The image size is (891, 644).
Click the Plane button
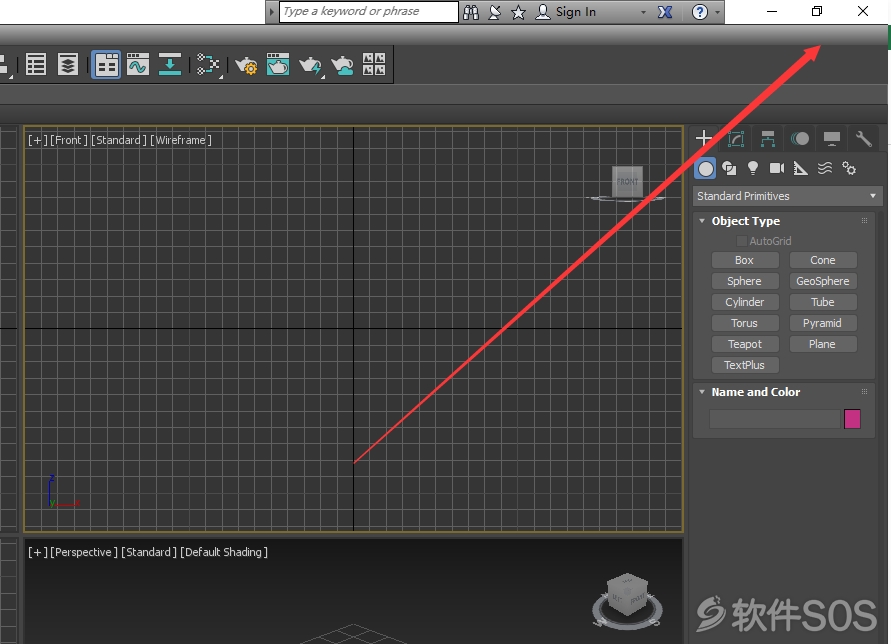coord(823,344)
